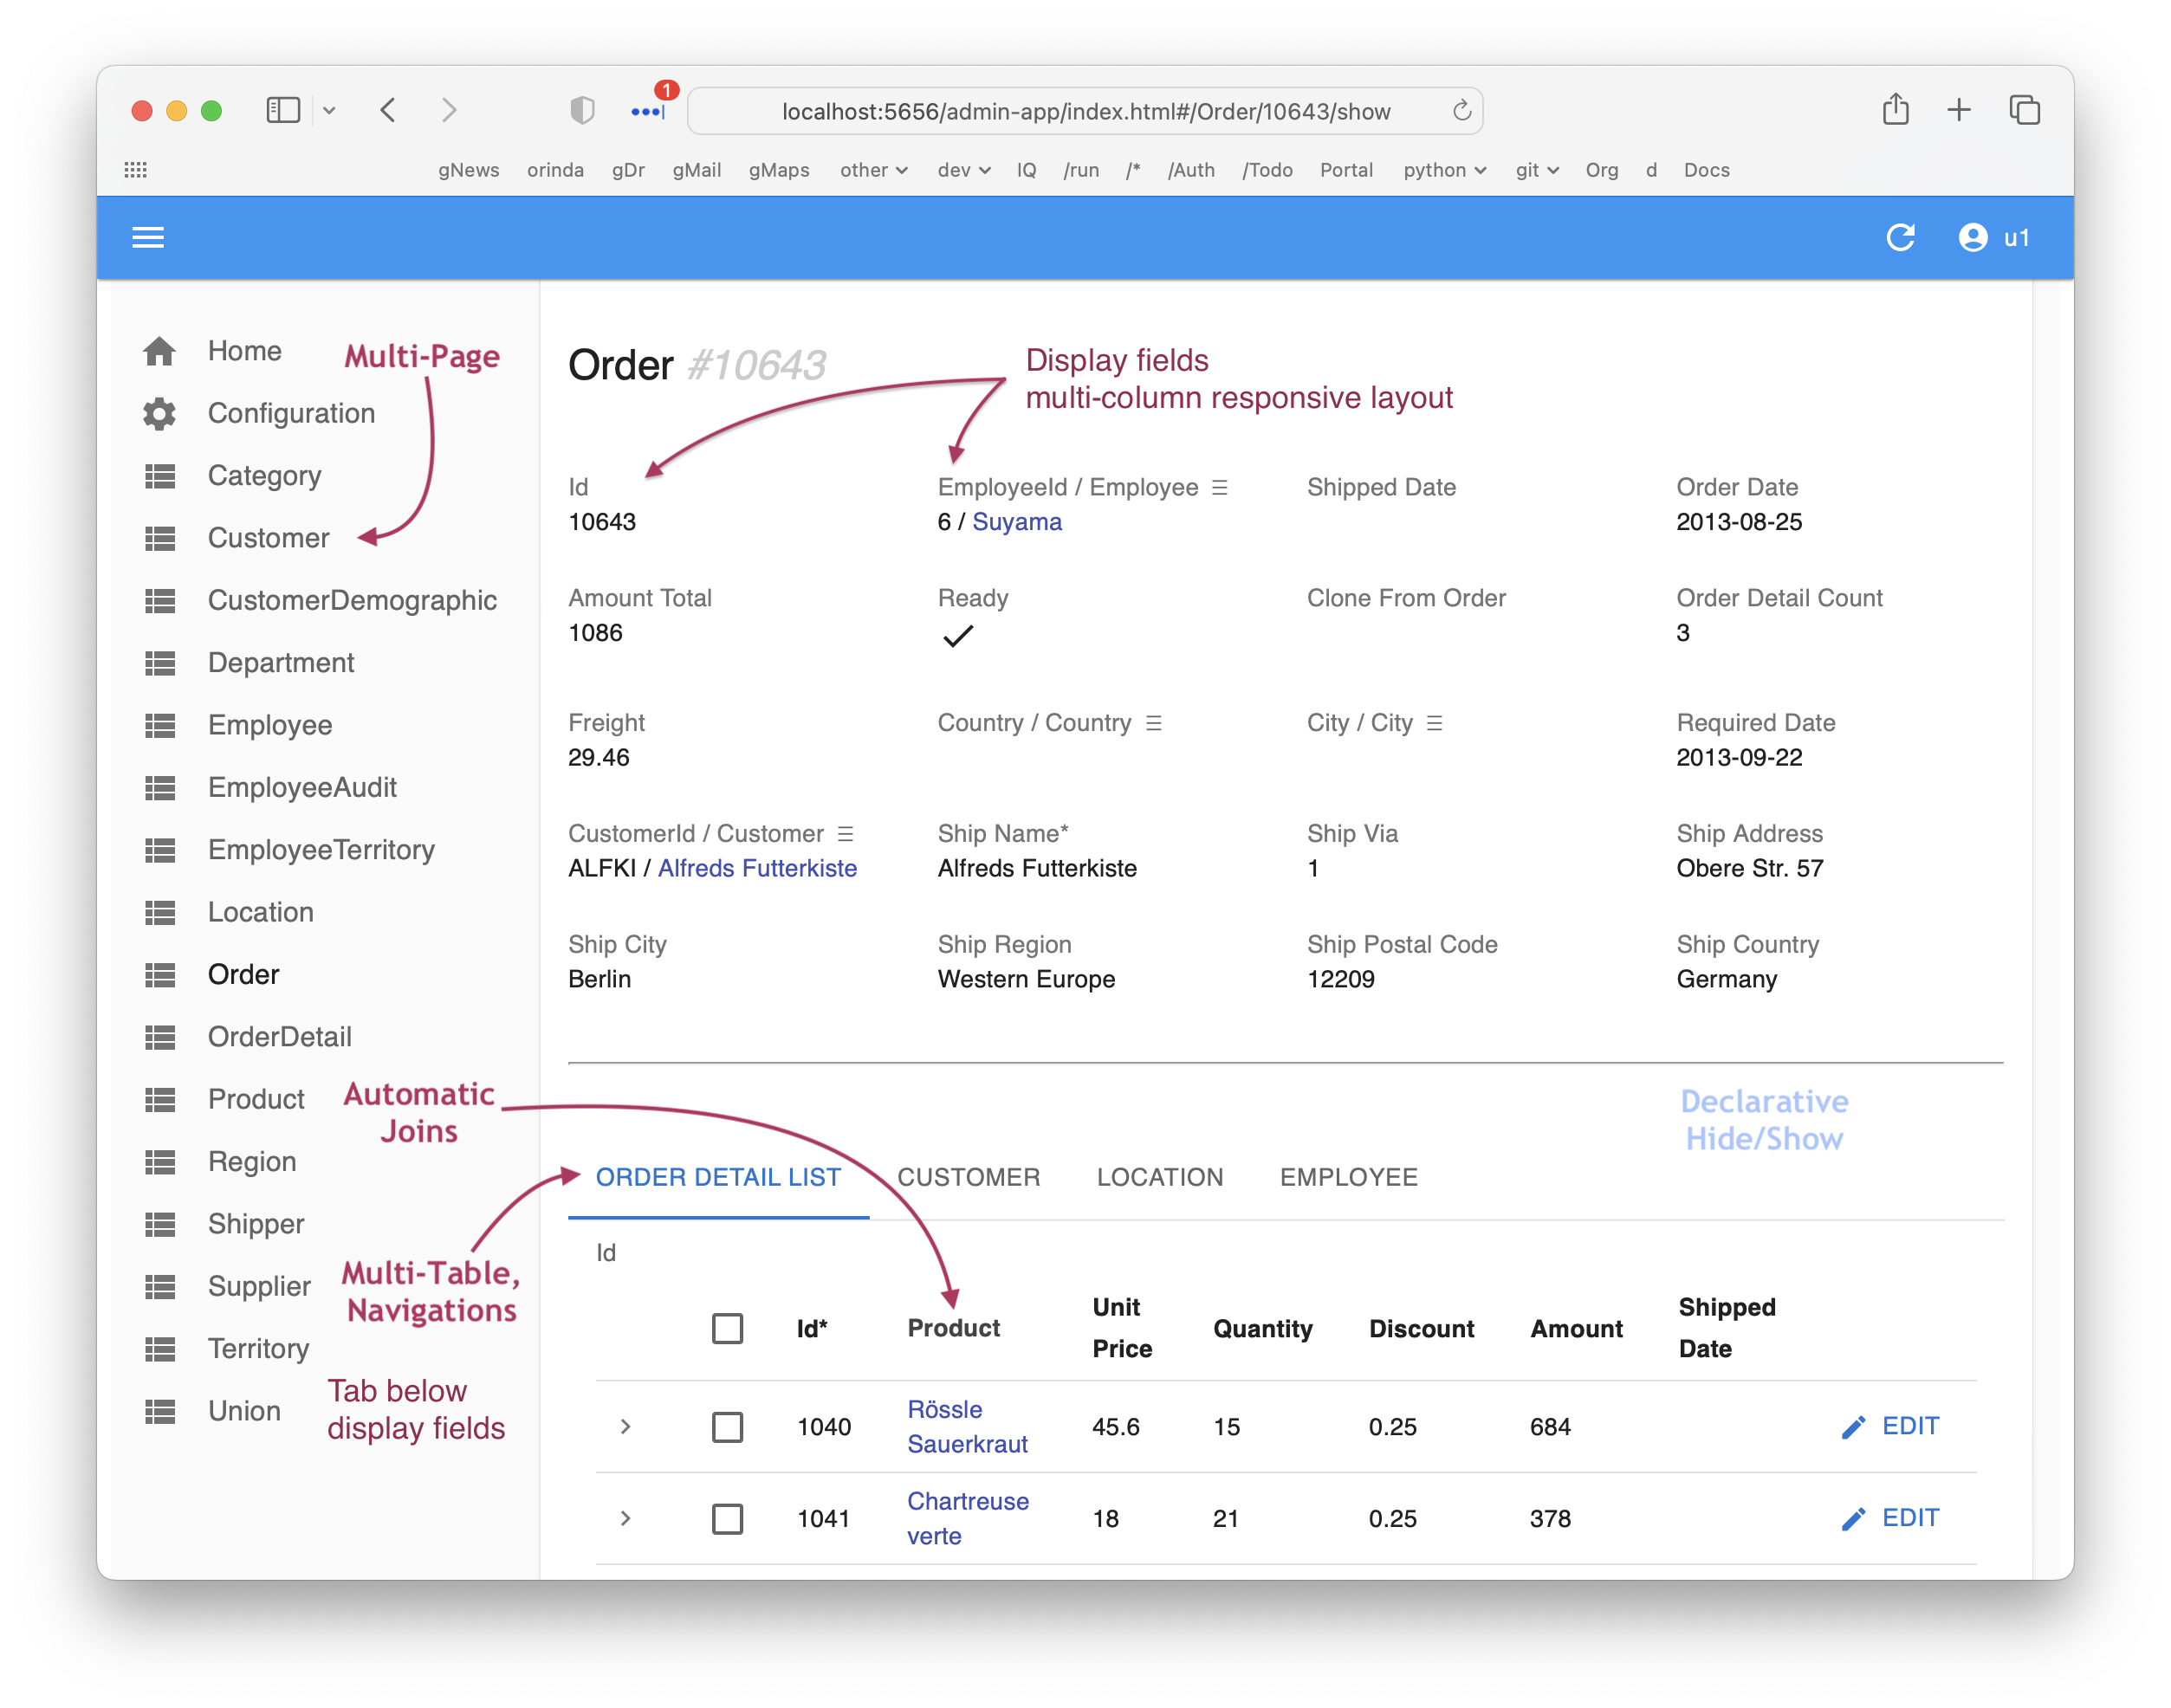Open the 'python' bookmarks dropdown
This screenshot has width=2171, height=1708.
pyautogui.click(x=1444, y=170)
